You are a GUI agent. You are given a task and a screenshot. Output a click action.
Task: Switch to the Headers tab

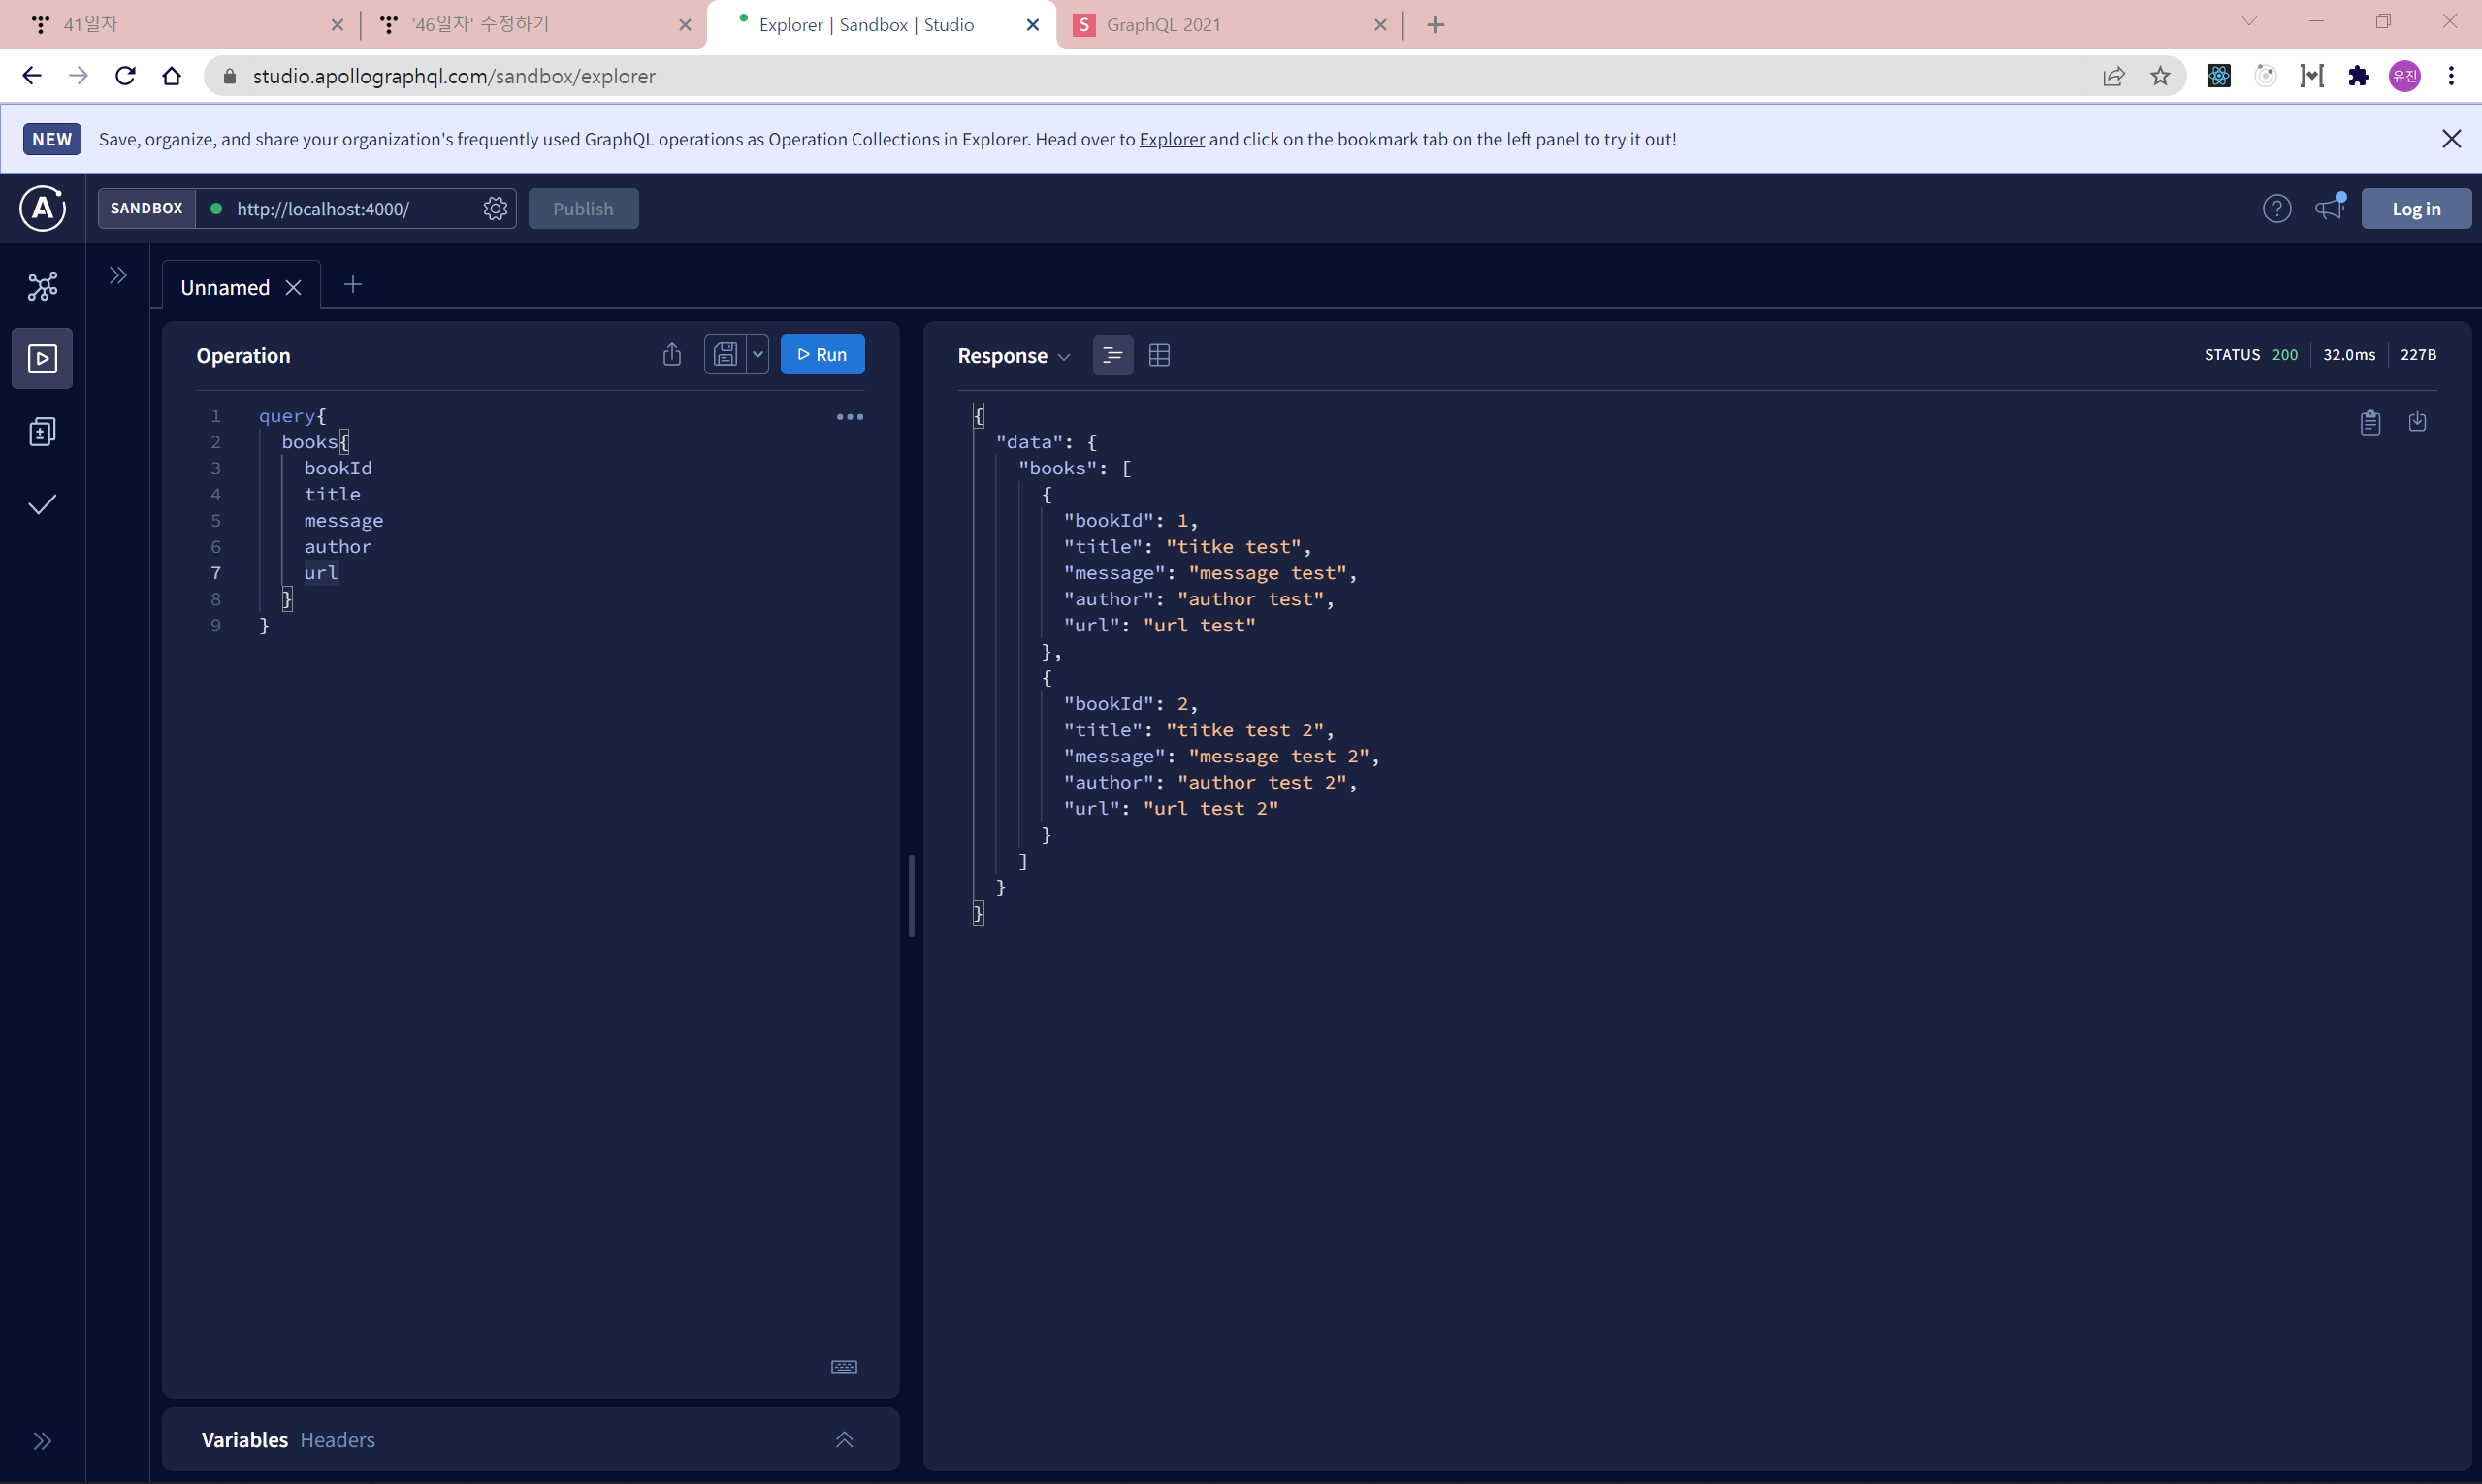point(337,1439)
